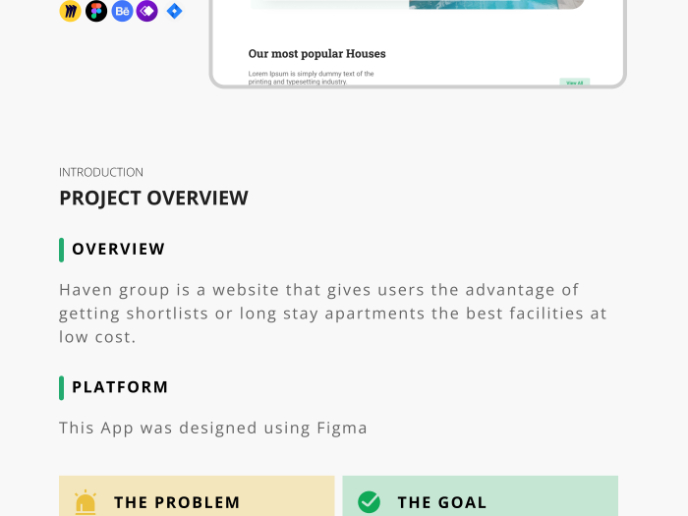Click the Haven group description paragraph
The width and height of the screenshot is (688, 516).
click(333, 313)
